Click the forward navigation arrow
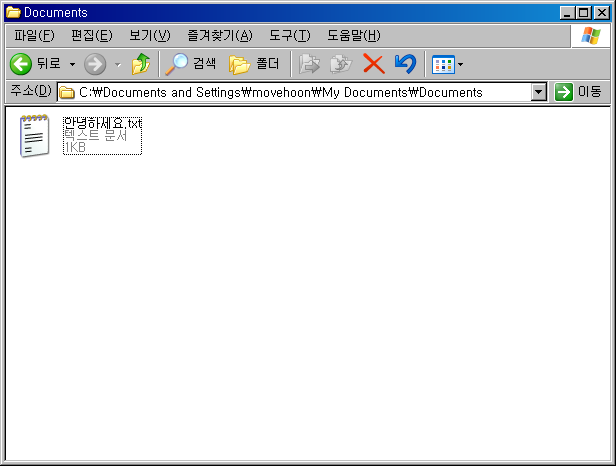Screen dimensions: 616x466 [x=95, y=64]
